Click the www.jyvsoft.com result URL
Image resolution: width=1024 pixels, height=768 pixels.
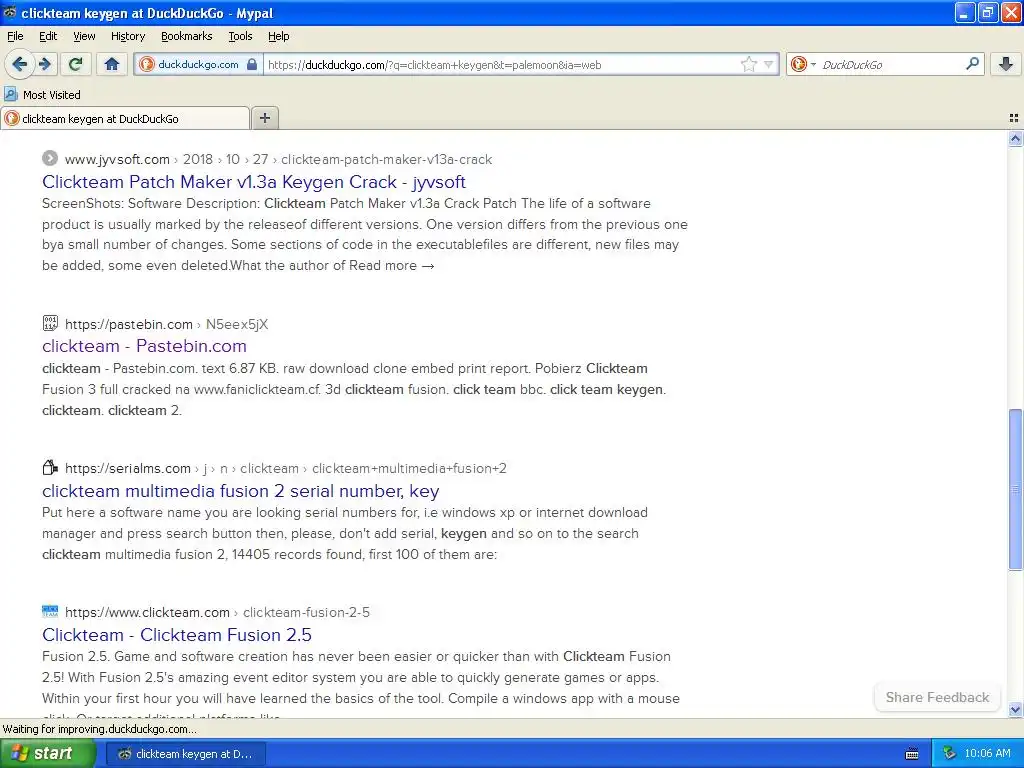[x=117, y=159]
